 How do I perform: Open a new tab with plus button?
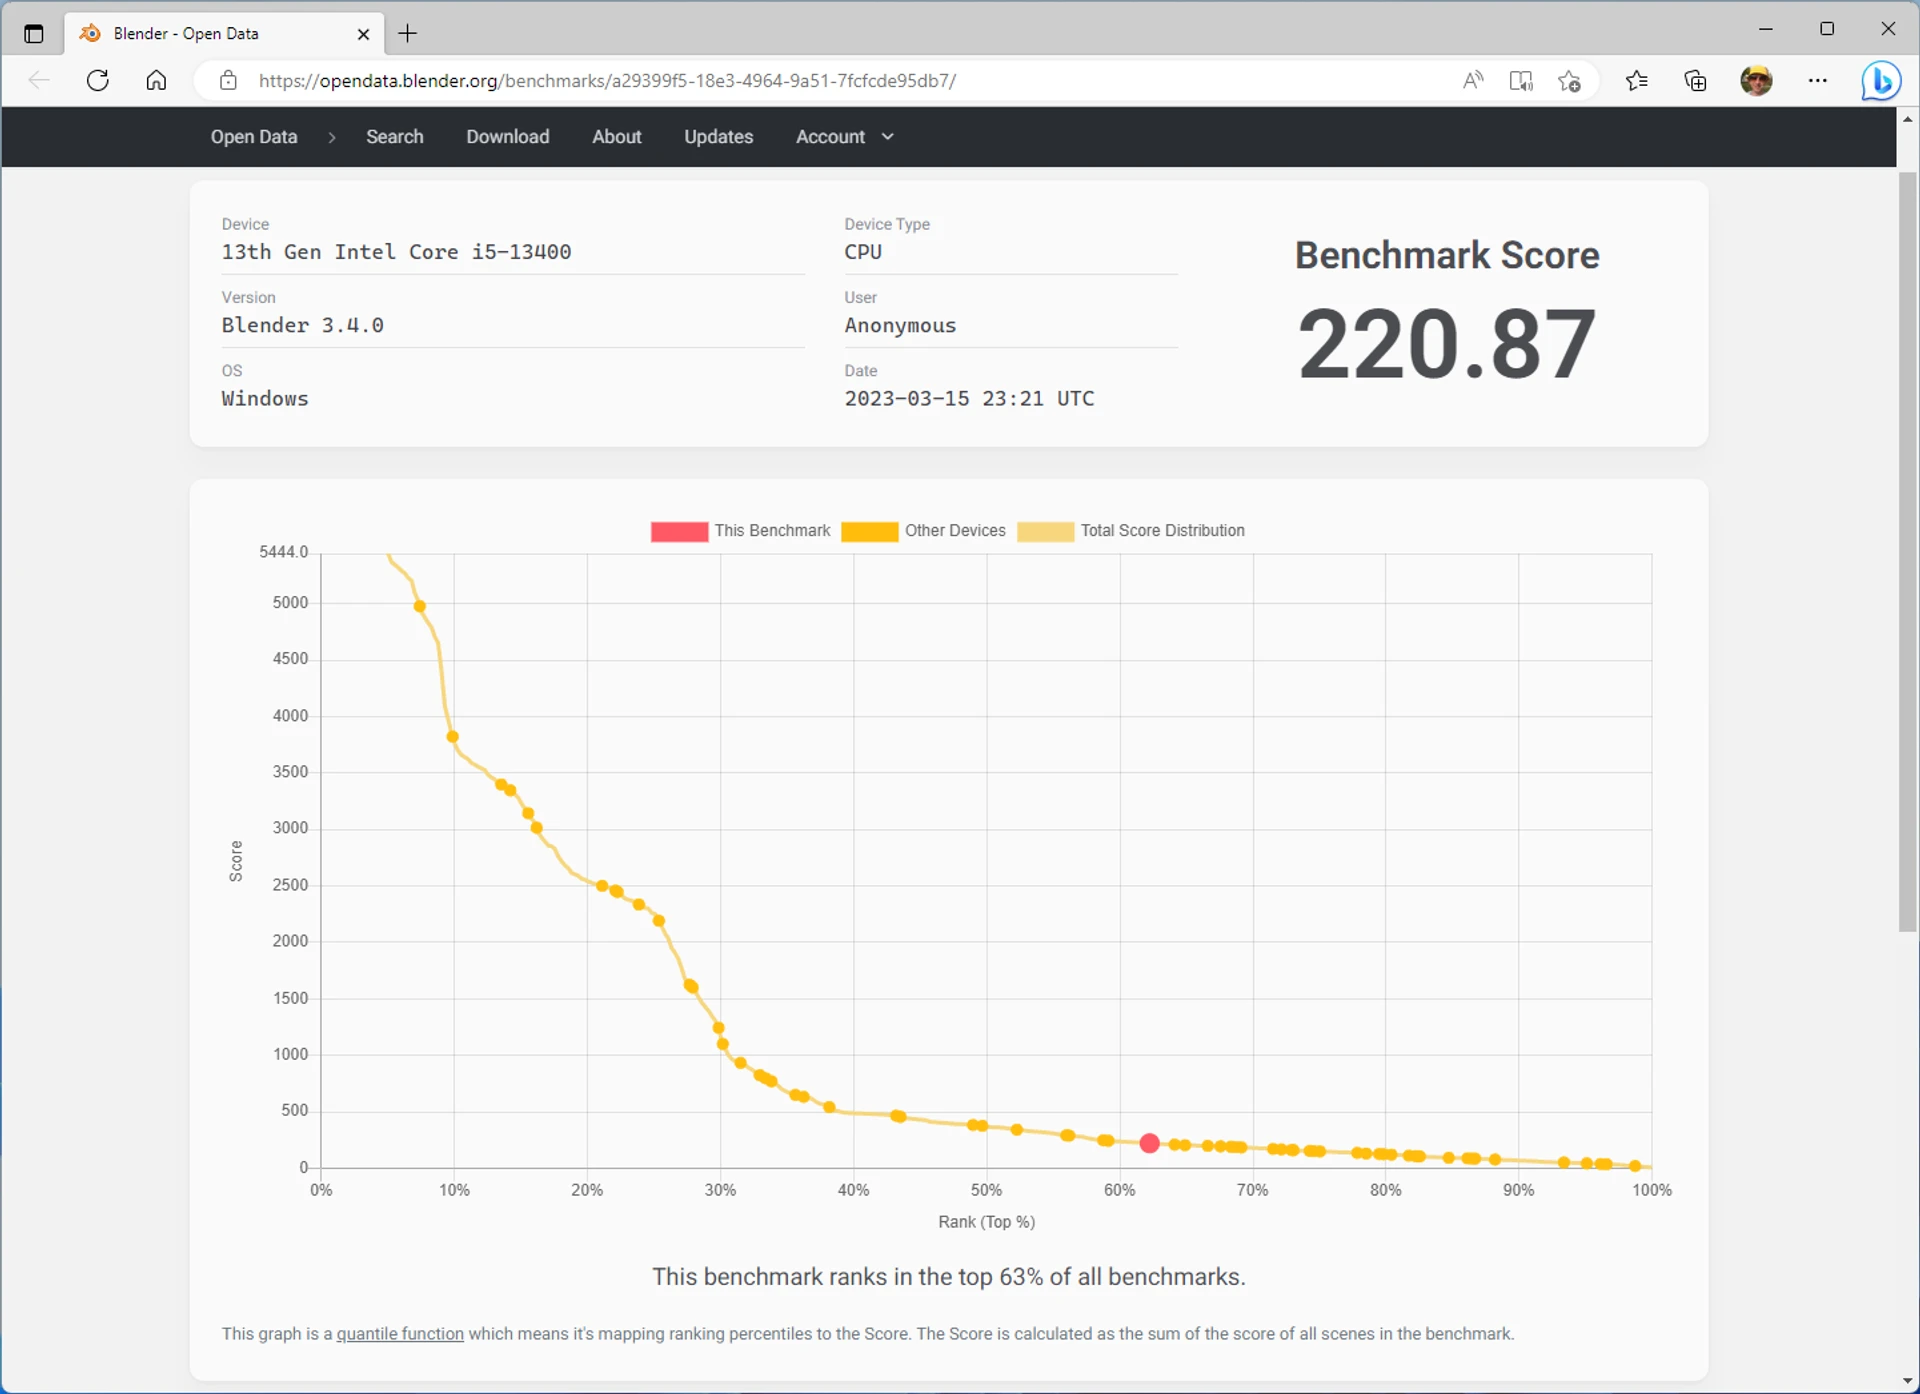[408, 34]
